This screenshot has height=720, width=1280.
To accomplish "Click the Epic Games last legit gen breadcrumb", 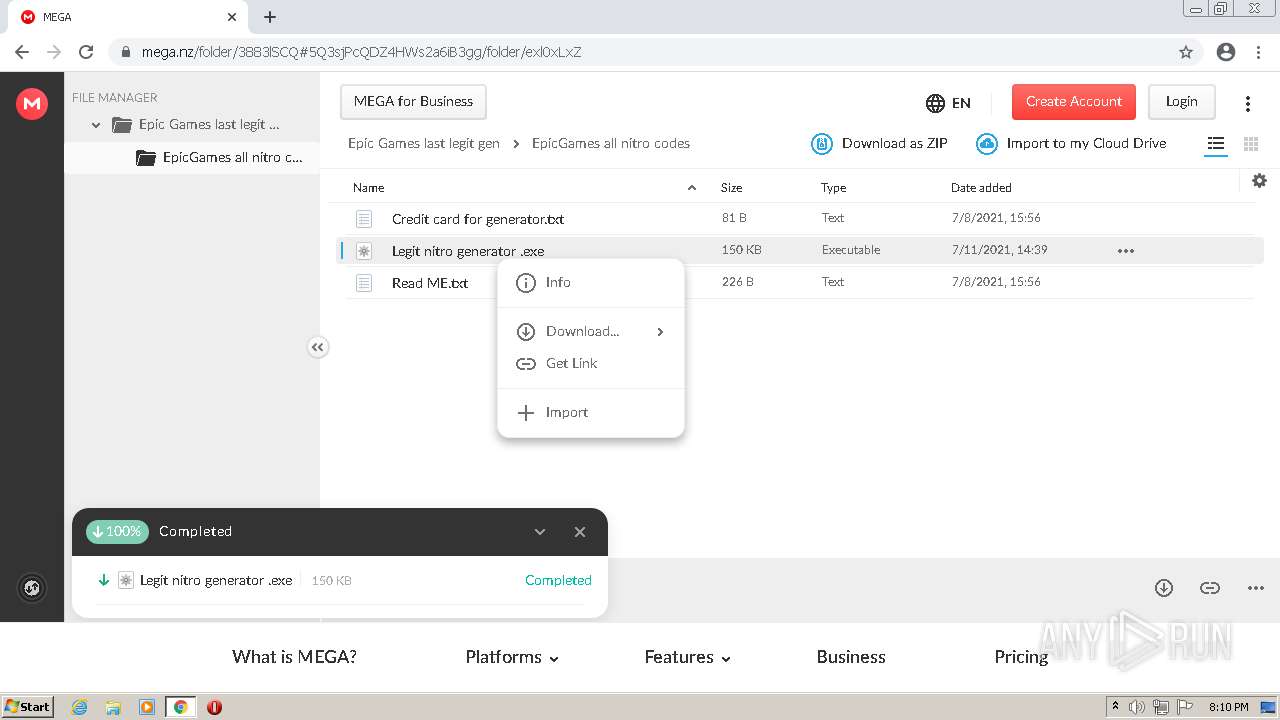I will click(424, 143).
